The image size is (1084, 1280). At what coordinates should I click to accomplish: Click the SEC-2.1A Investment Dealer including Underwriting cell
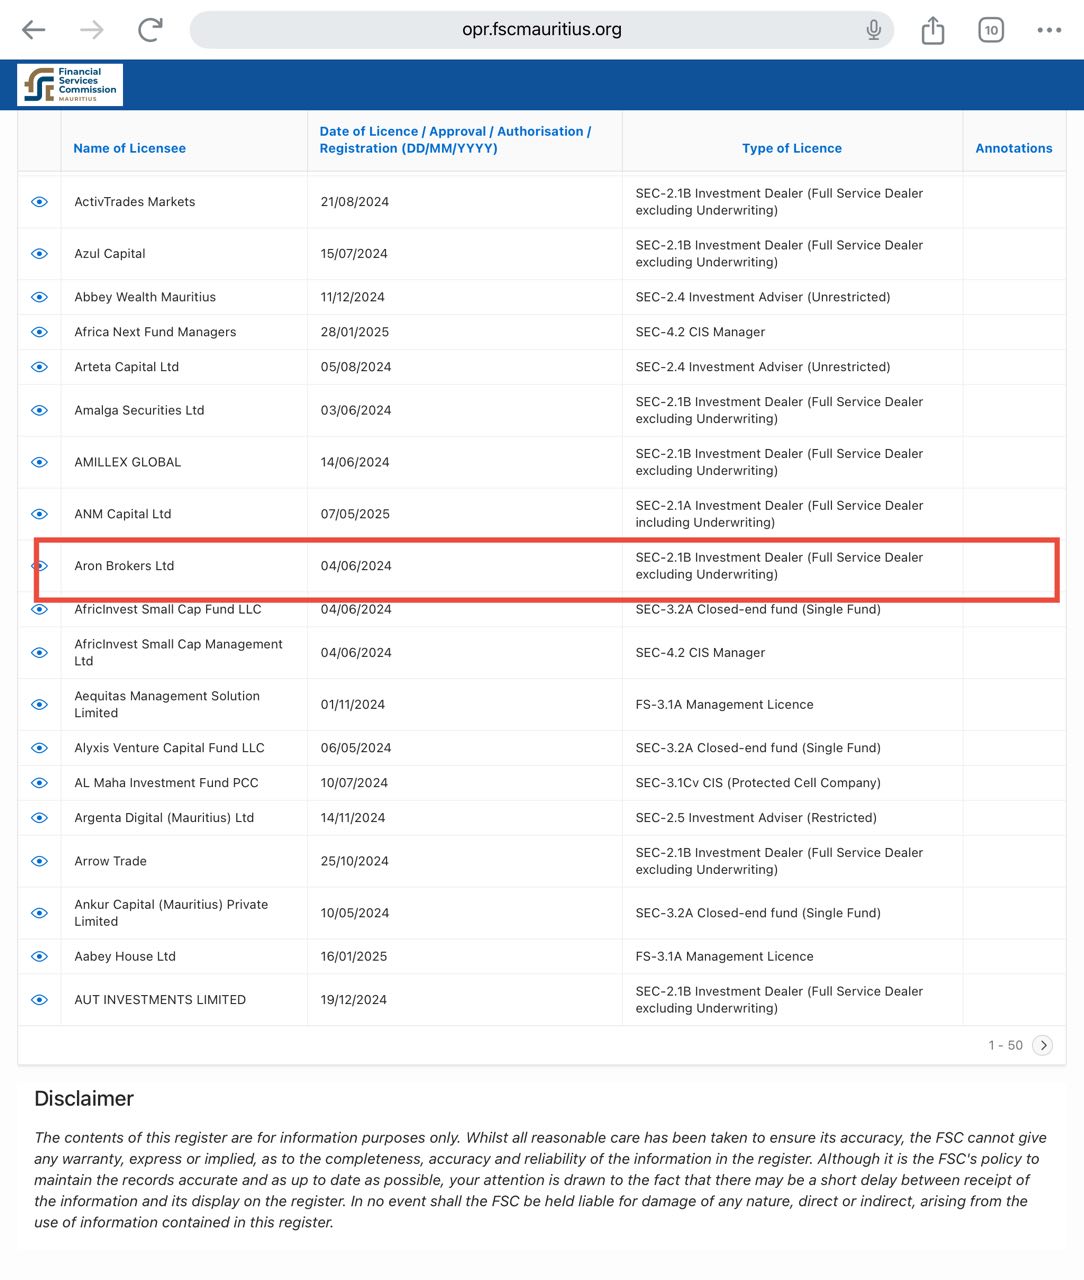tap(779, 514)
